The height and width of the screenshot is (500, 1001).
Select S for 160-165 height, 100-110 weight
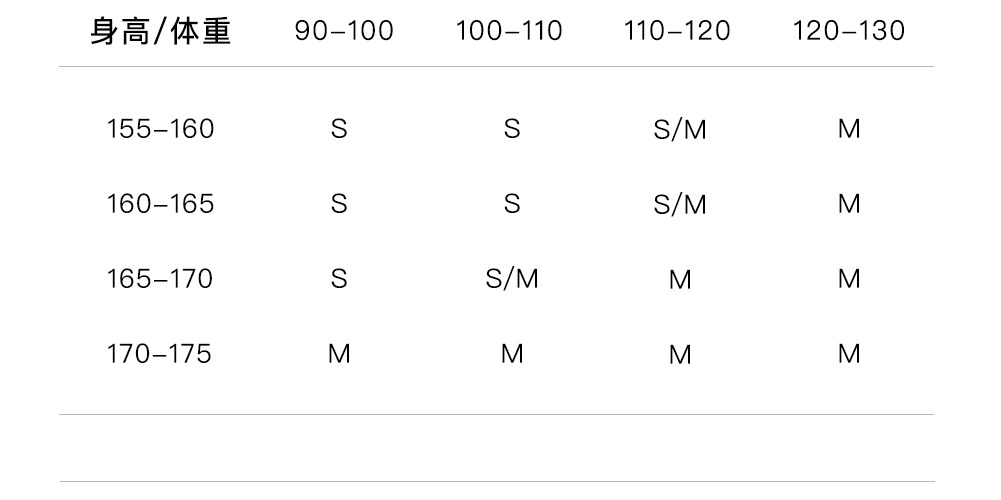tap(512, 204)
